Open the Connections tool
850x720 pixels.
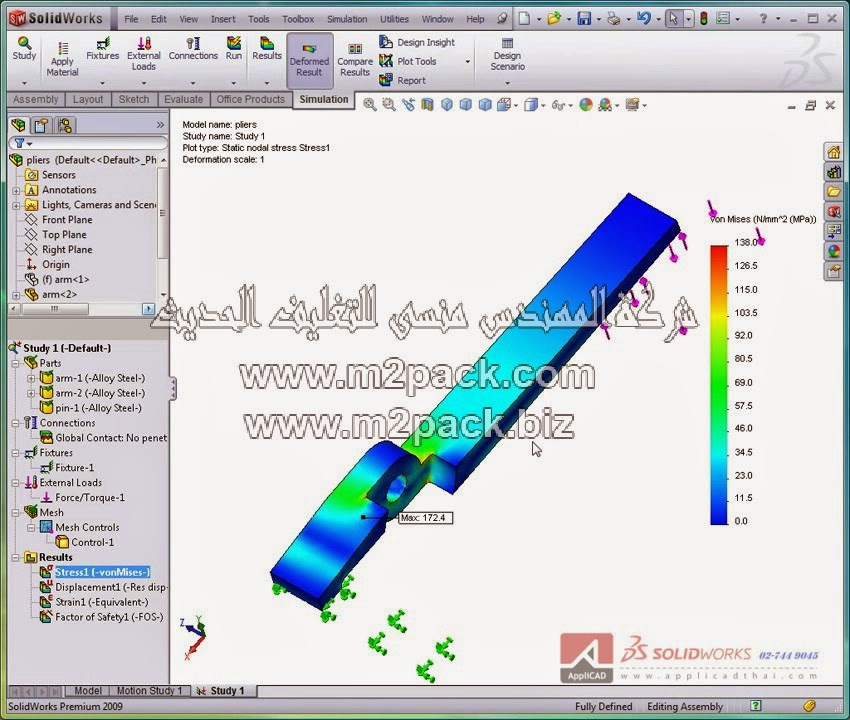[193, 48]
